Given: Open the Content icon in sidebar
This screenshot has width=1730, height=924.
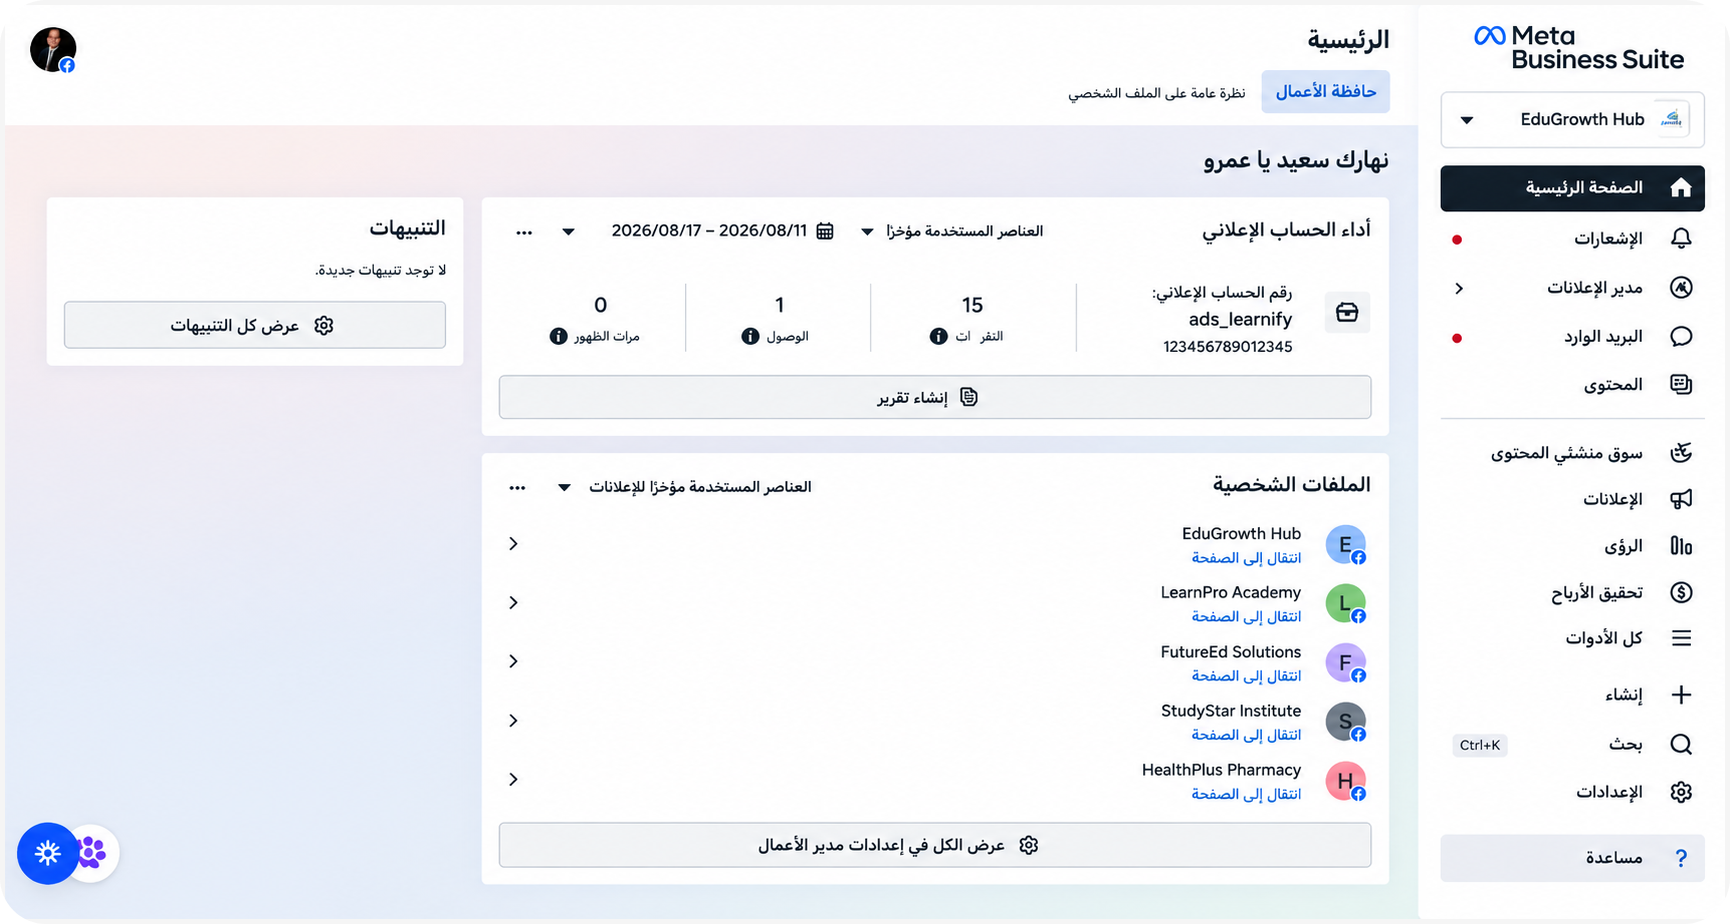Looking at the screenshot, I should point(1681,384).
